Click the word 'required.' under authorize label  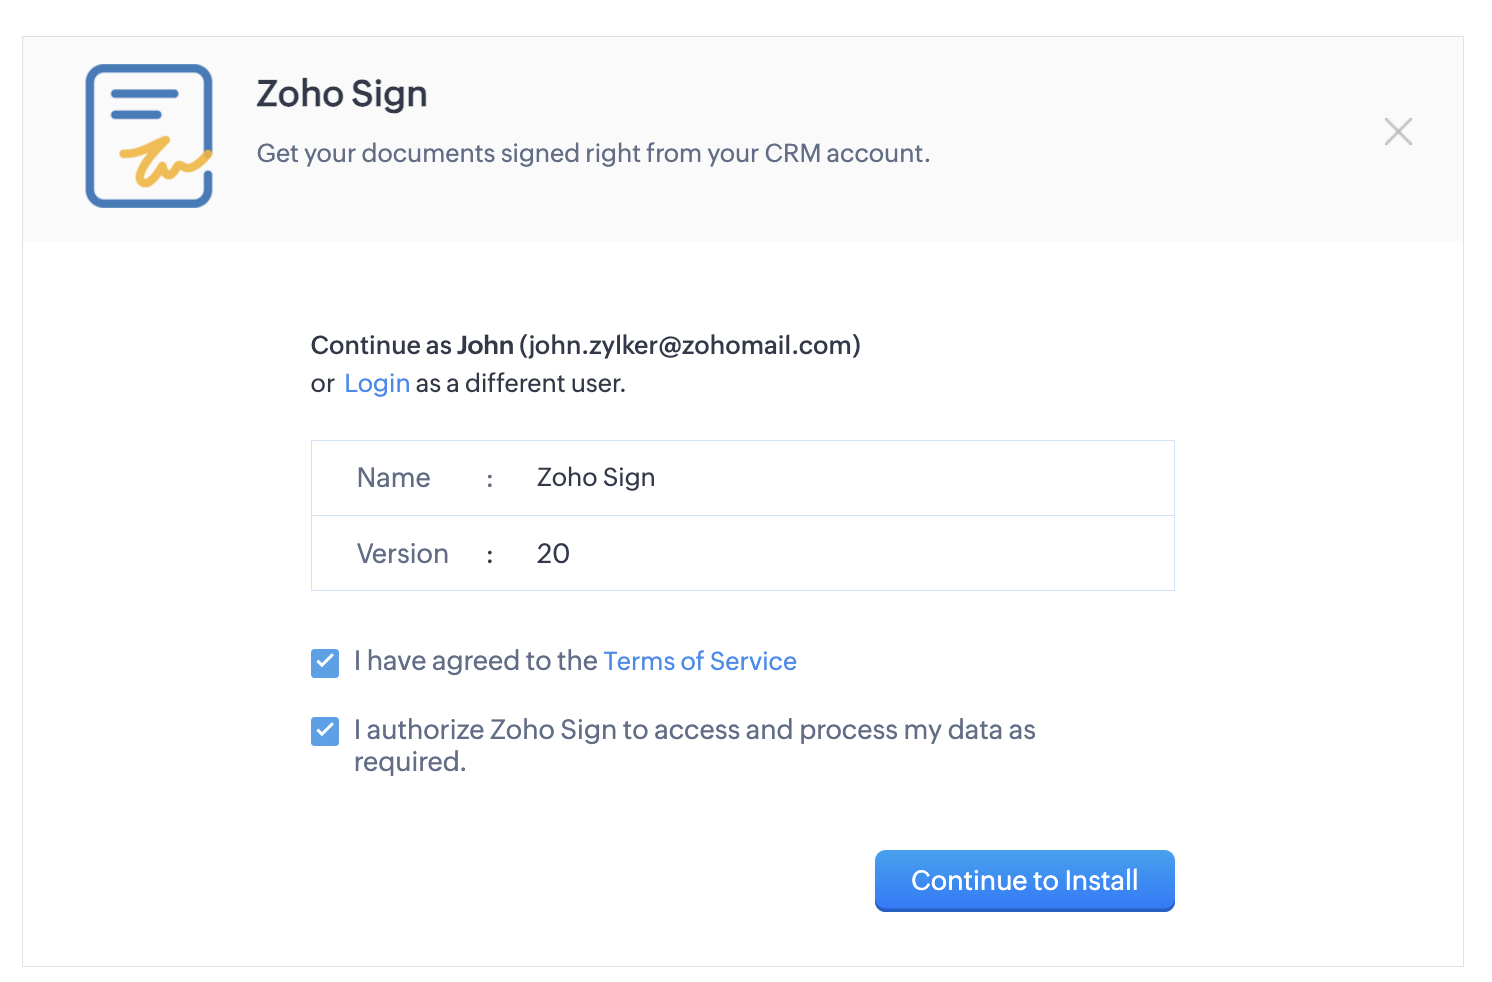coord(410,762)
